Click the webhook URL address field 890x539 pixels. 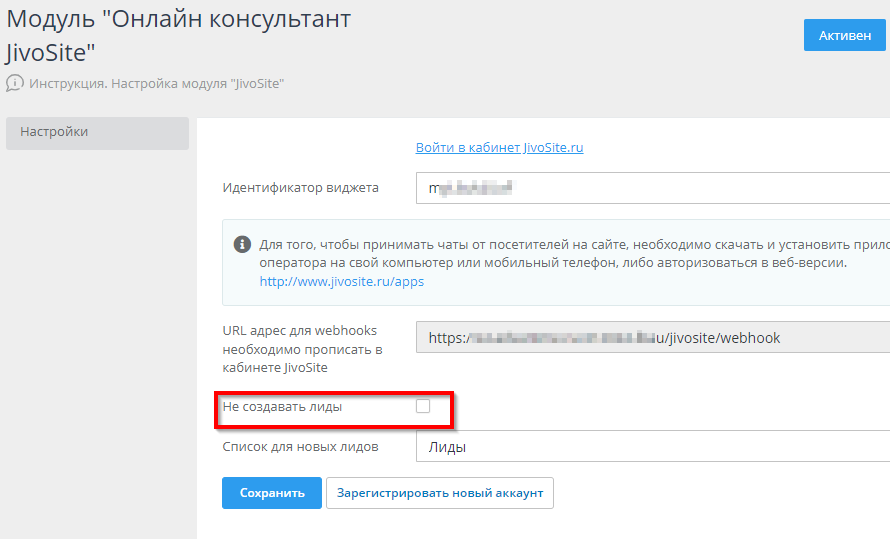click(x=652, y=338)
